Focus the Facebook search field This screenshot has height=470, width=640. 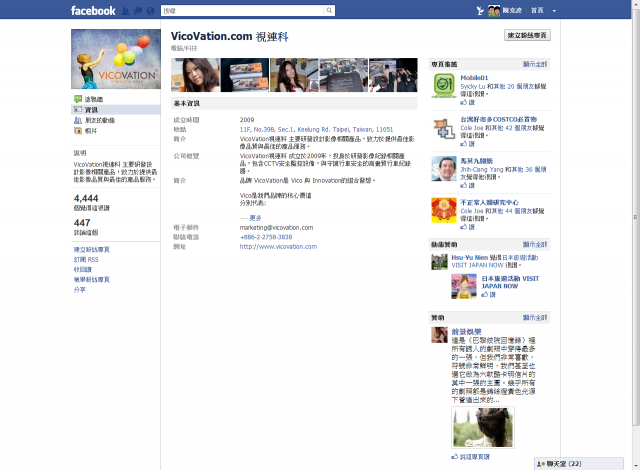click(243, 11)
